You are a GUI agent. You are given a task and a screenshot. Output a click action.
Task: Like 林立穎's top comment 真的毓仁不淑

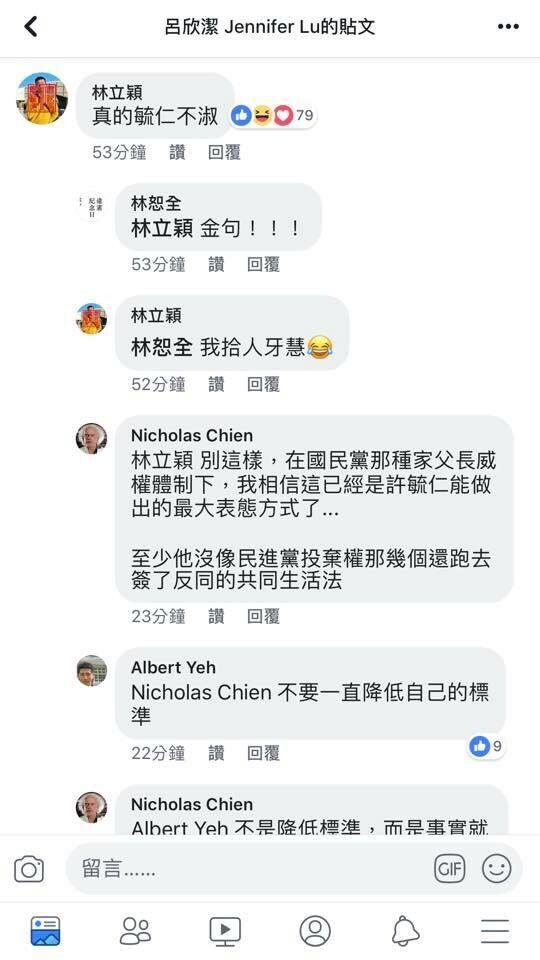click(177, 152)
